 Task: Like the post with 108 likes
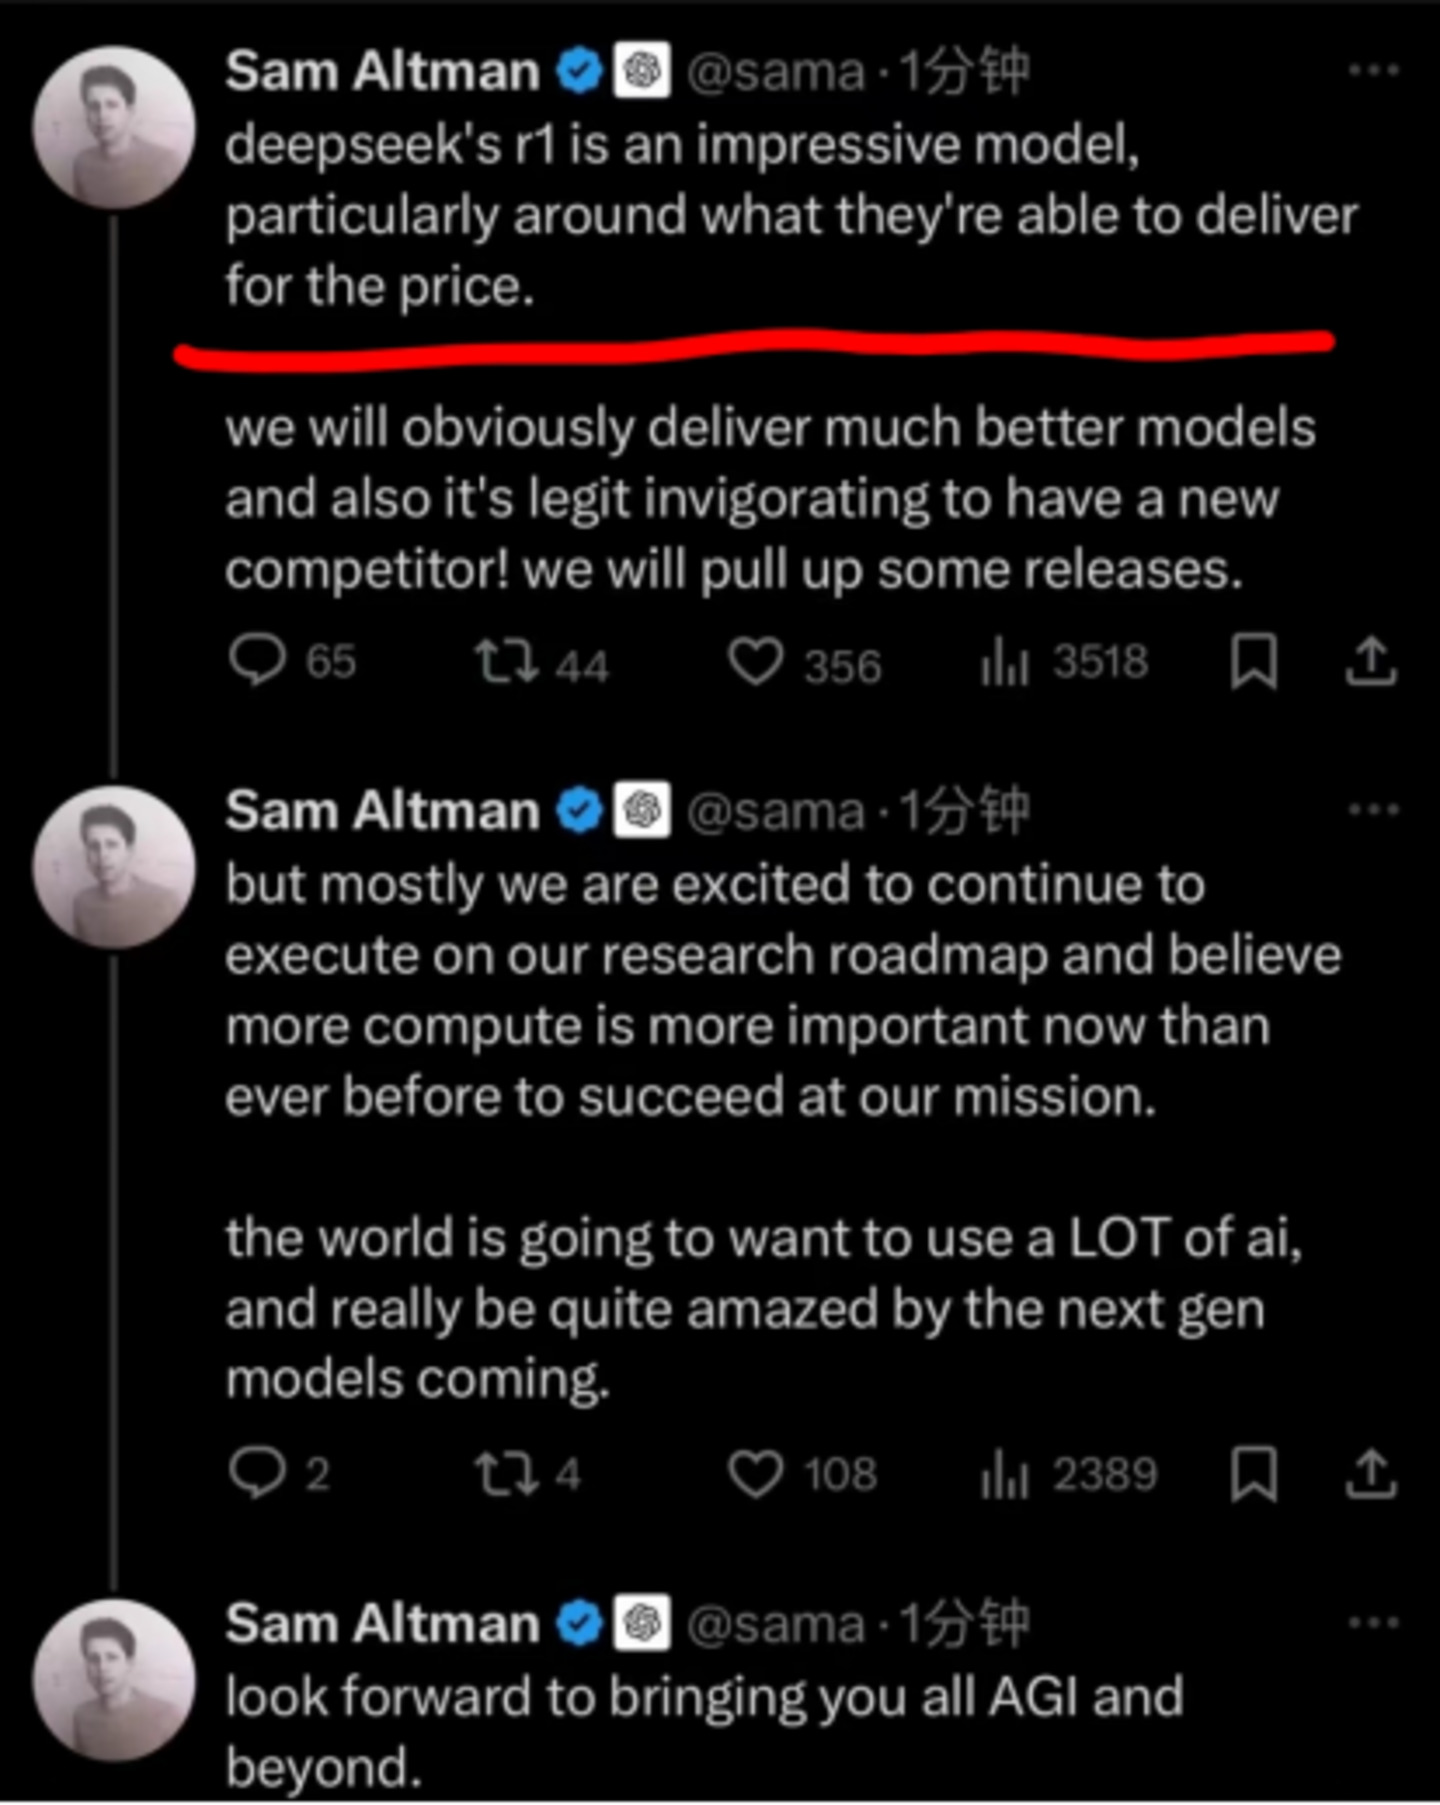(755, 1473)
